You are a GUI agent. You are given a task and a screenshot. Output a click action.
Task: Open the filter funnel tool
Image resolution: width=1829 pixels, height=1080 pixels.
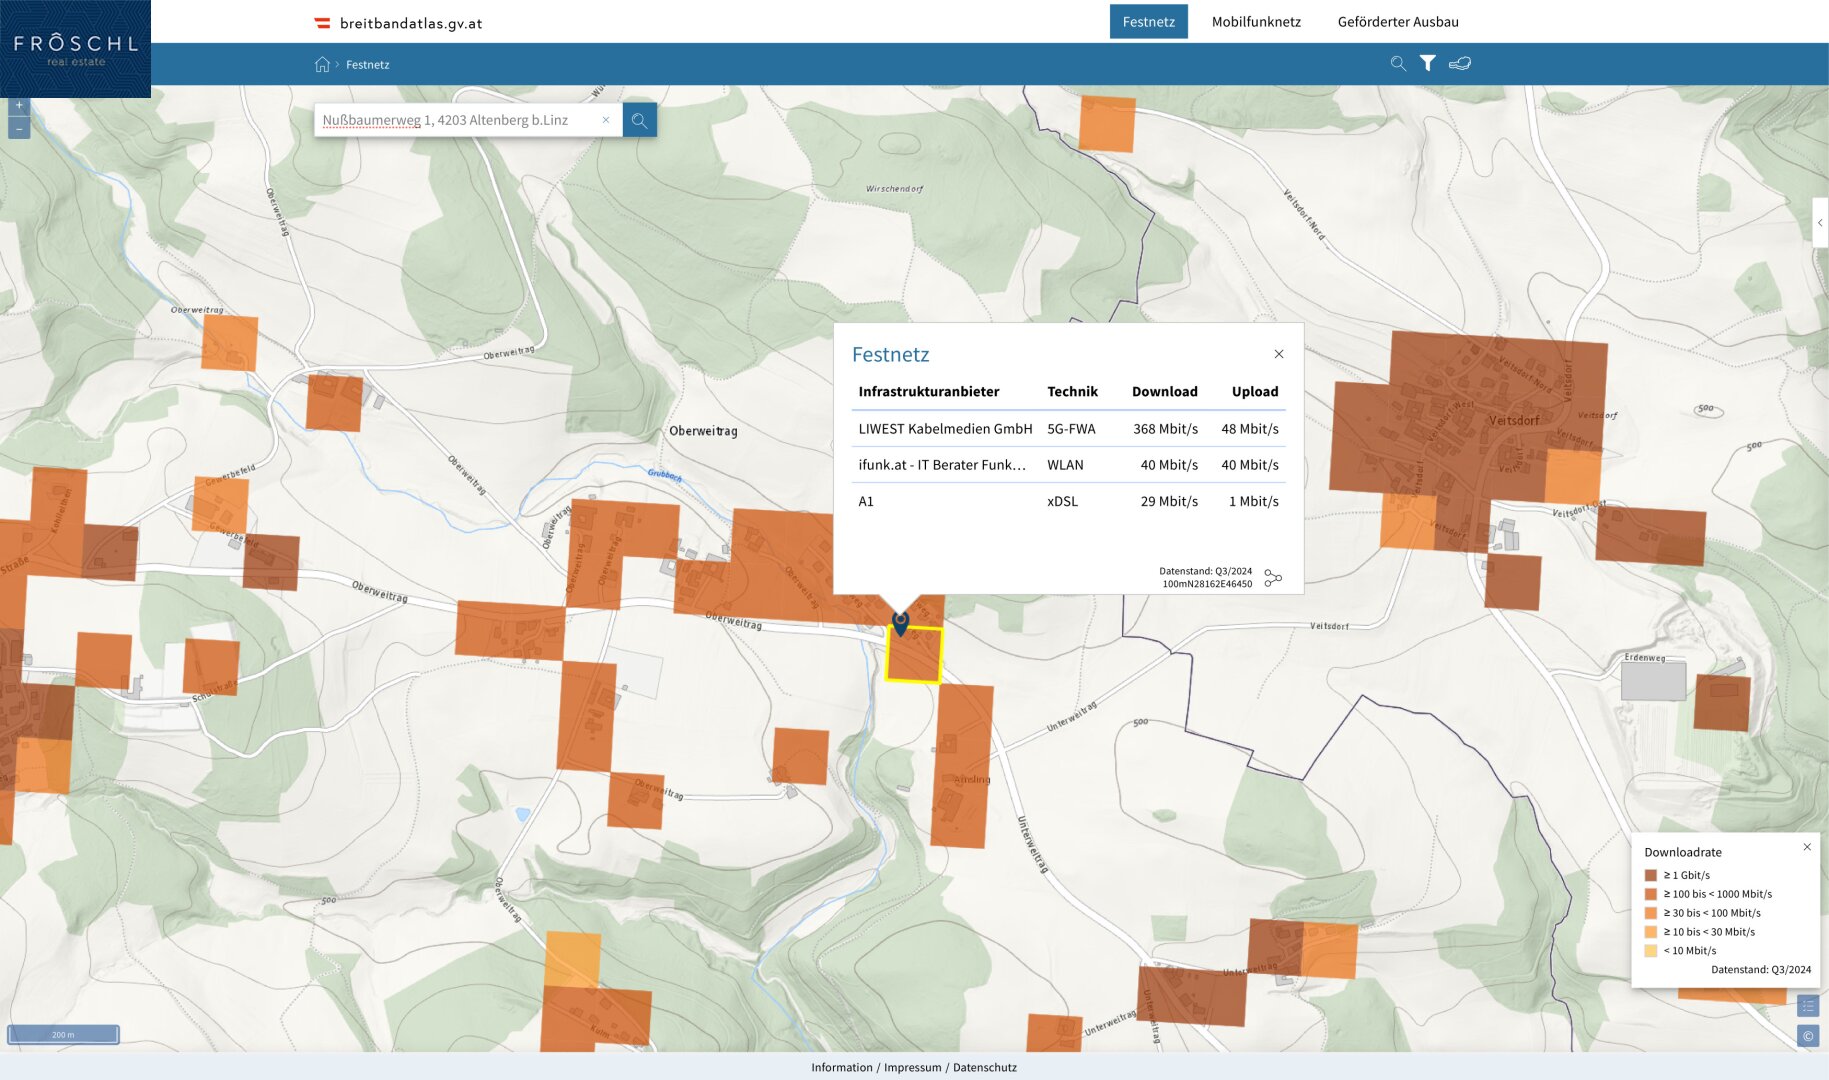pos(1428,63)
